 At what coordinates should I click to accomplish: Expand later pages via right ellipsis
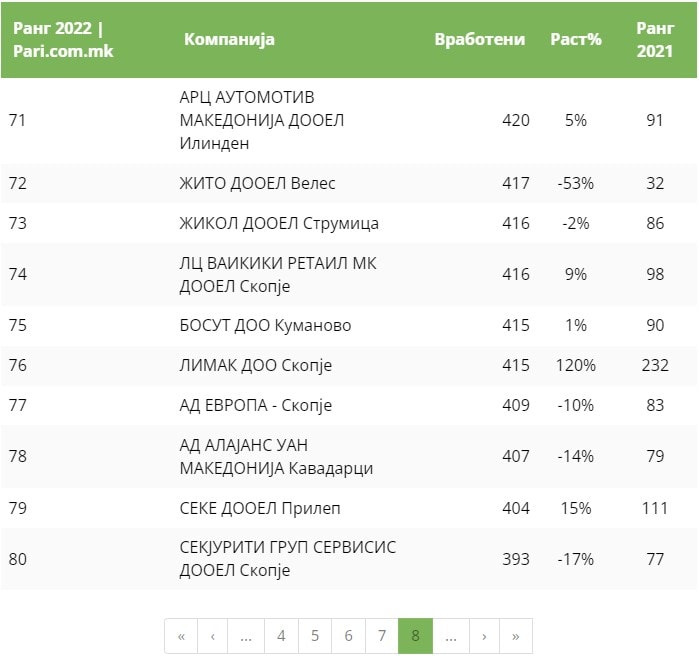coord(450,636)
